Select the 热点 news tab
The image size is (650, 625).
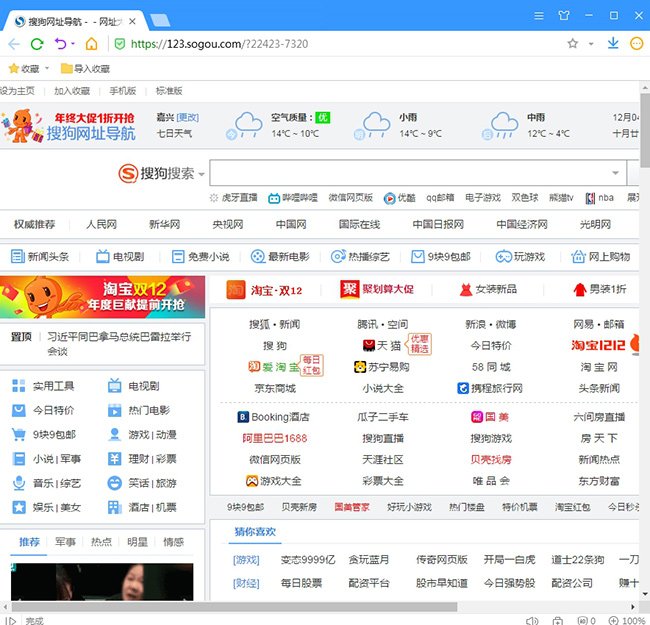coord(101,542)
